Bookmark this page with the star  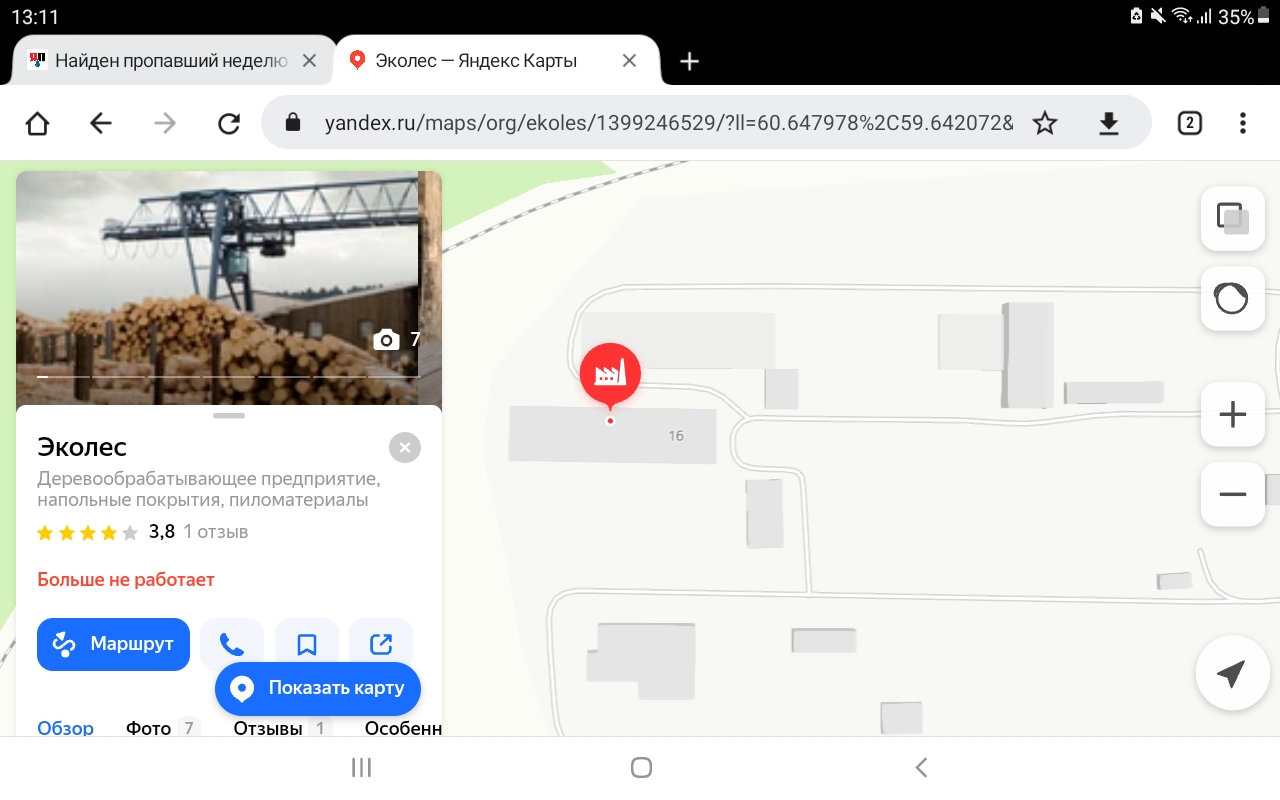pyautogui.click(x=1045, y=123)
